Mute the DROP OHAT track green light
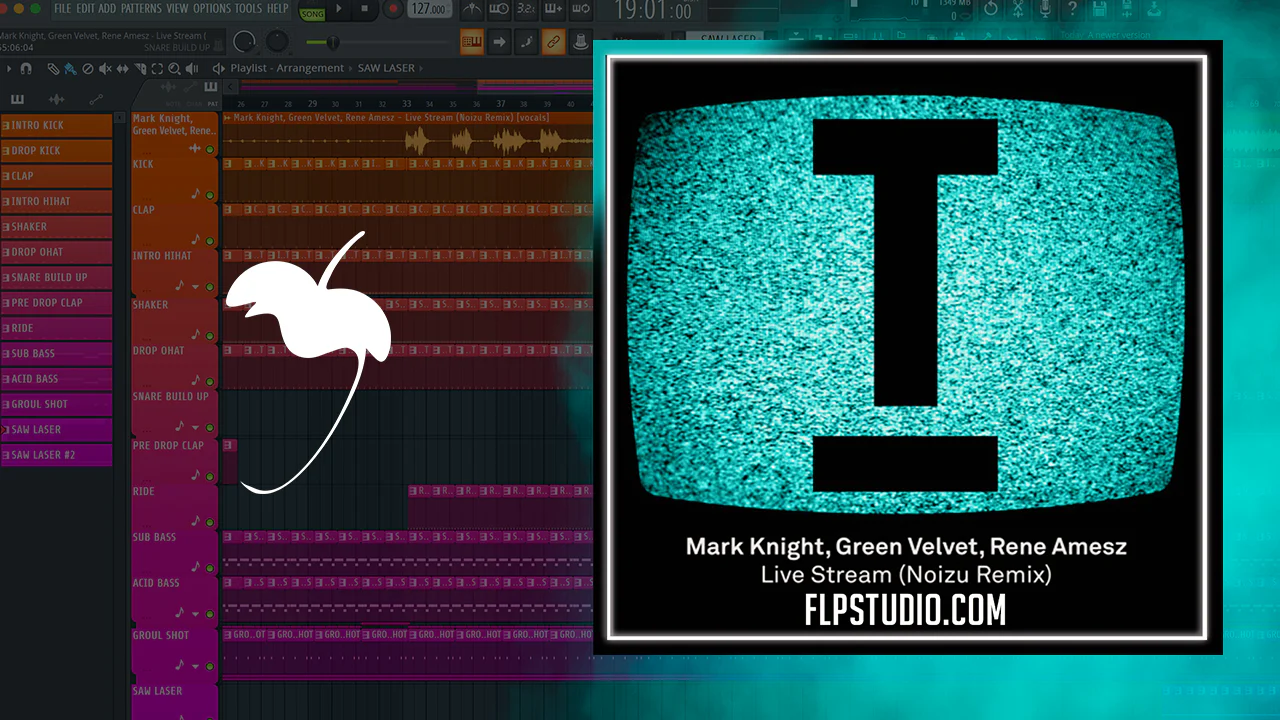This screenshot has height=720, width=1280. click(x=210, y=381)
